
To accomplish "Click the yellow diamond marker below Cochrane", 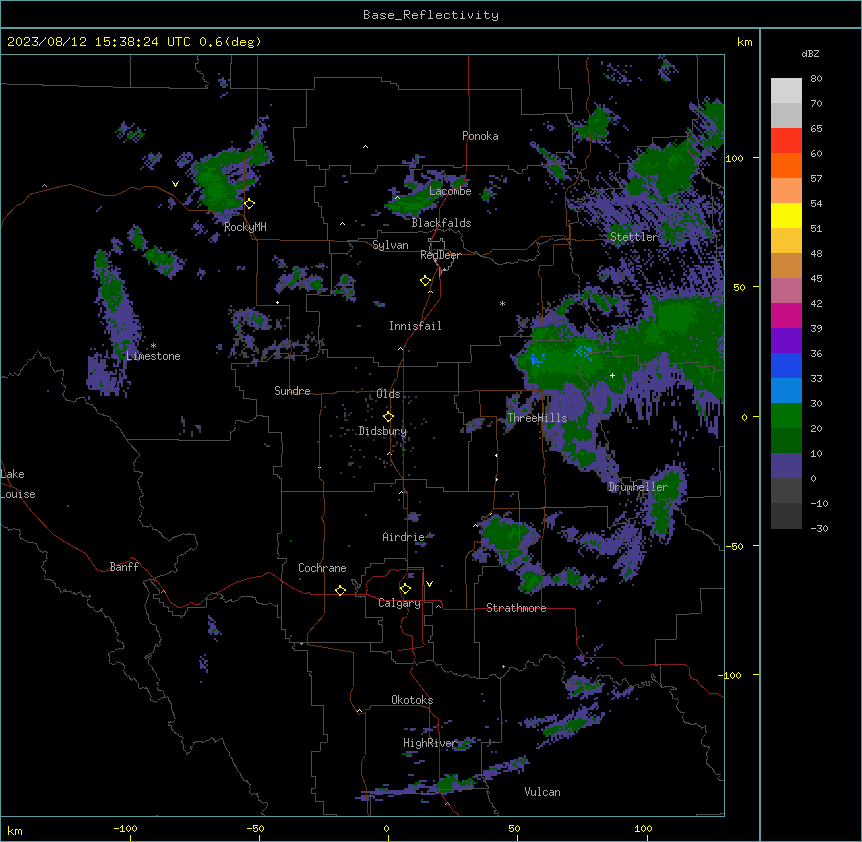I will click(340, 590).
